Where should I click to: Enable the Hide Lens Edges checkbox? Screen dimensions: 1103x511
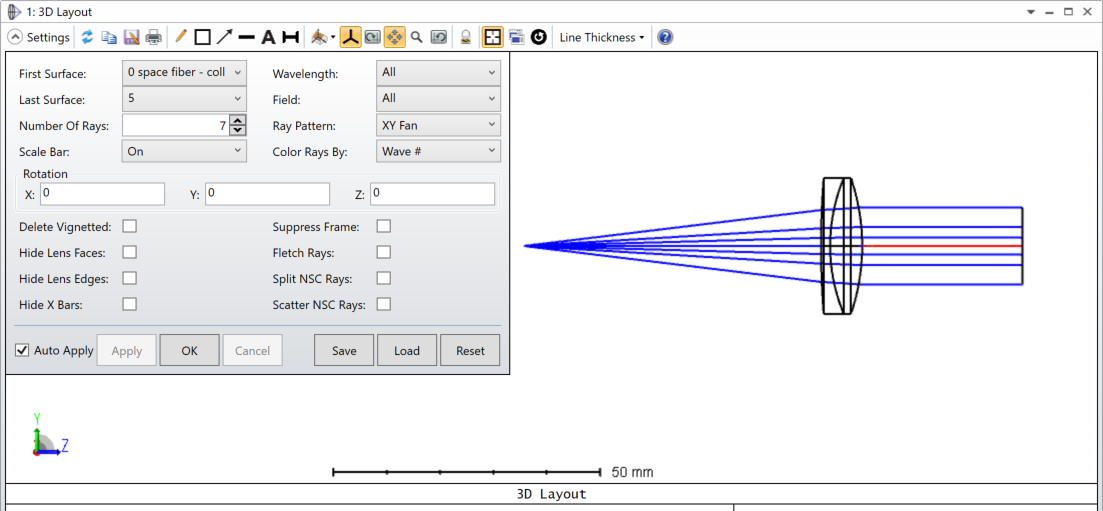(x=129, y=278)
